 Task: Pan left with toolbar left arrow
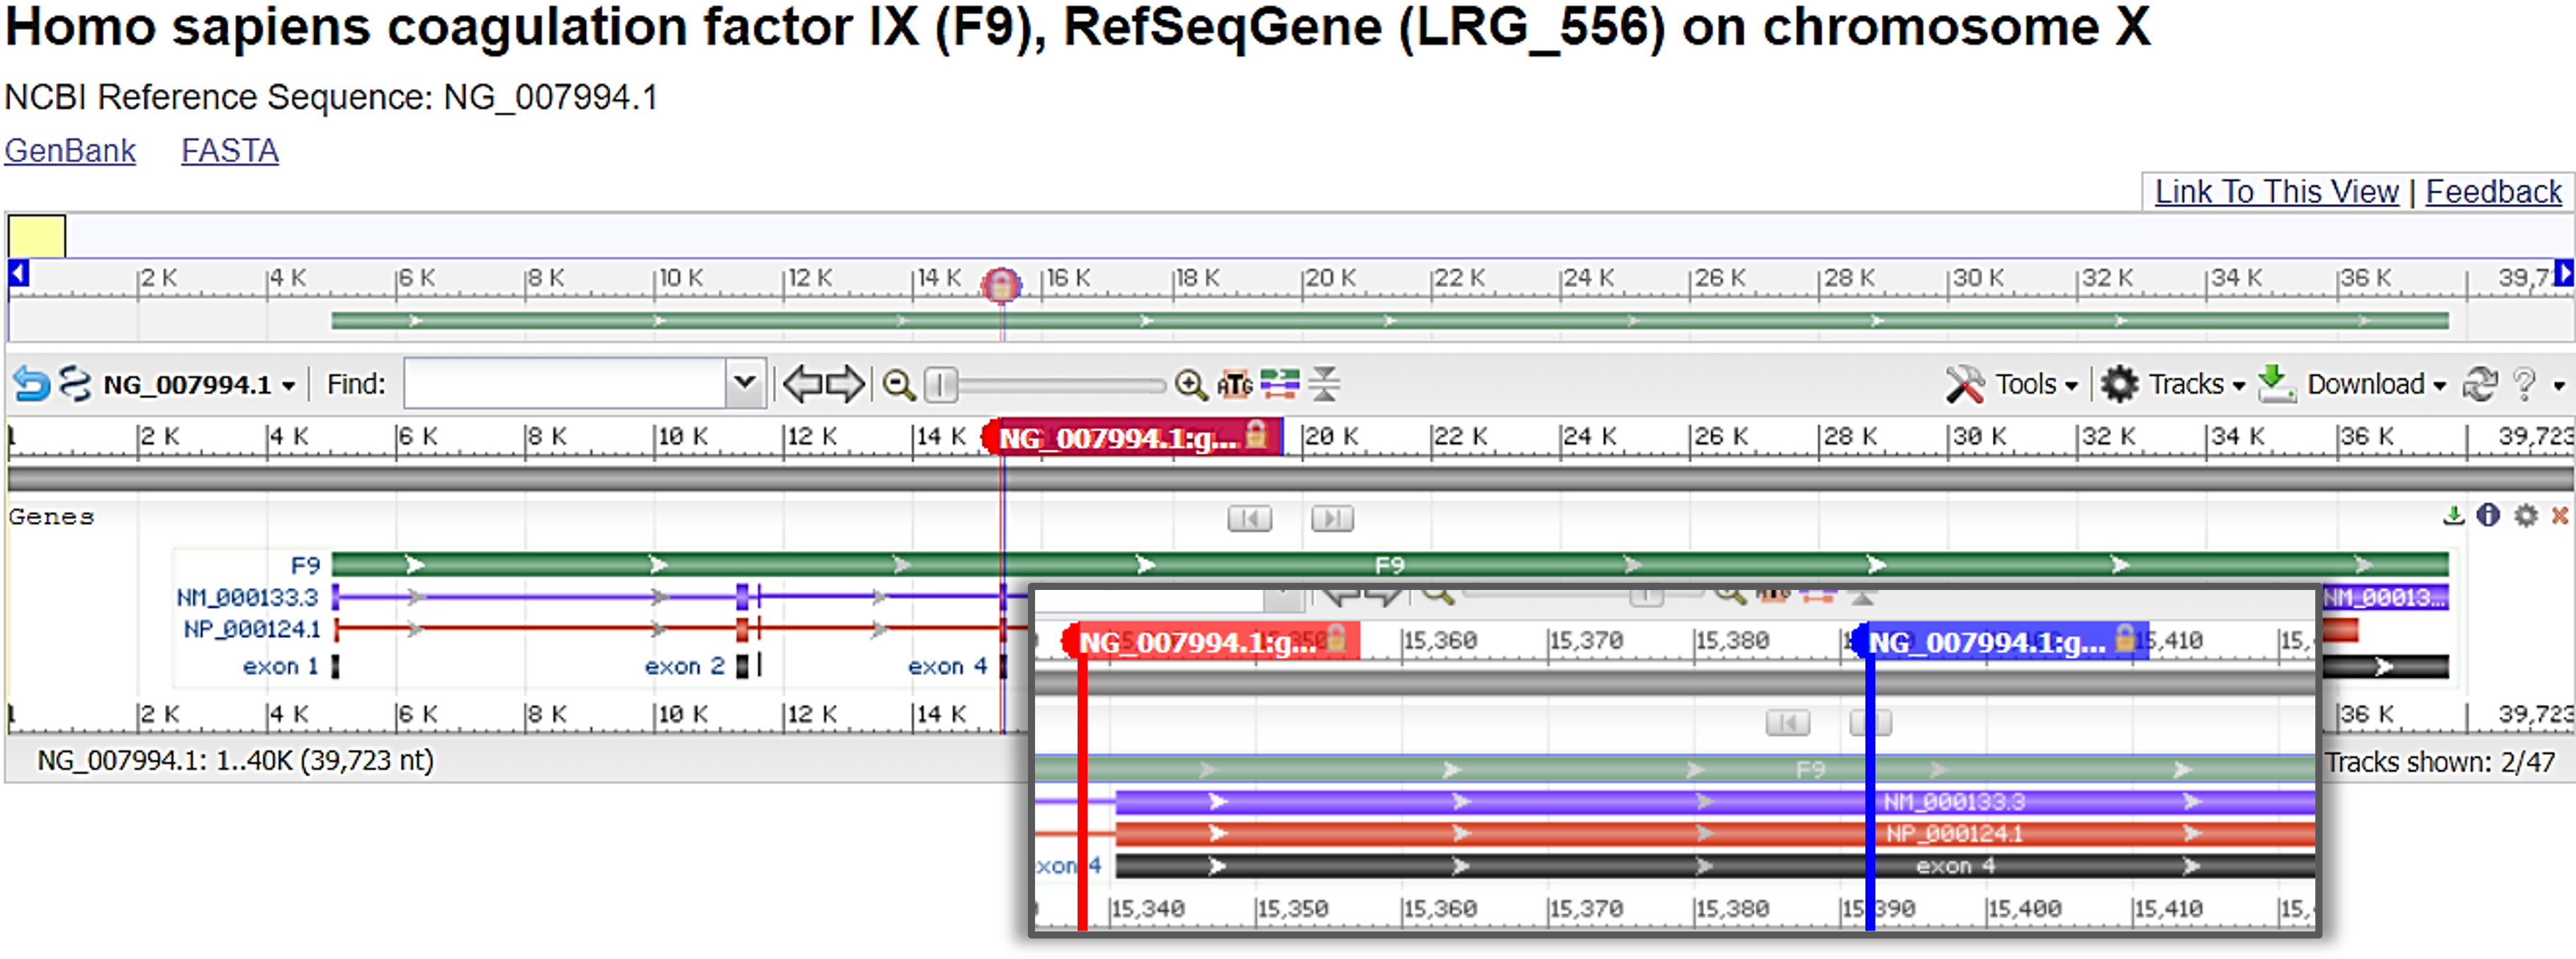(802, 384)
